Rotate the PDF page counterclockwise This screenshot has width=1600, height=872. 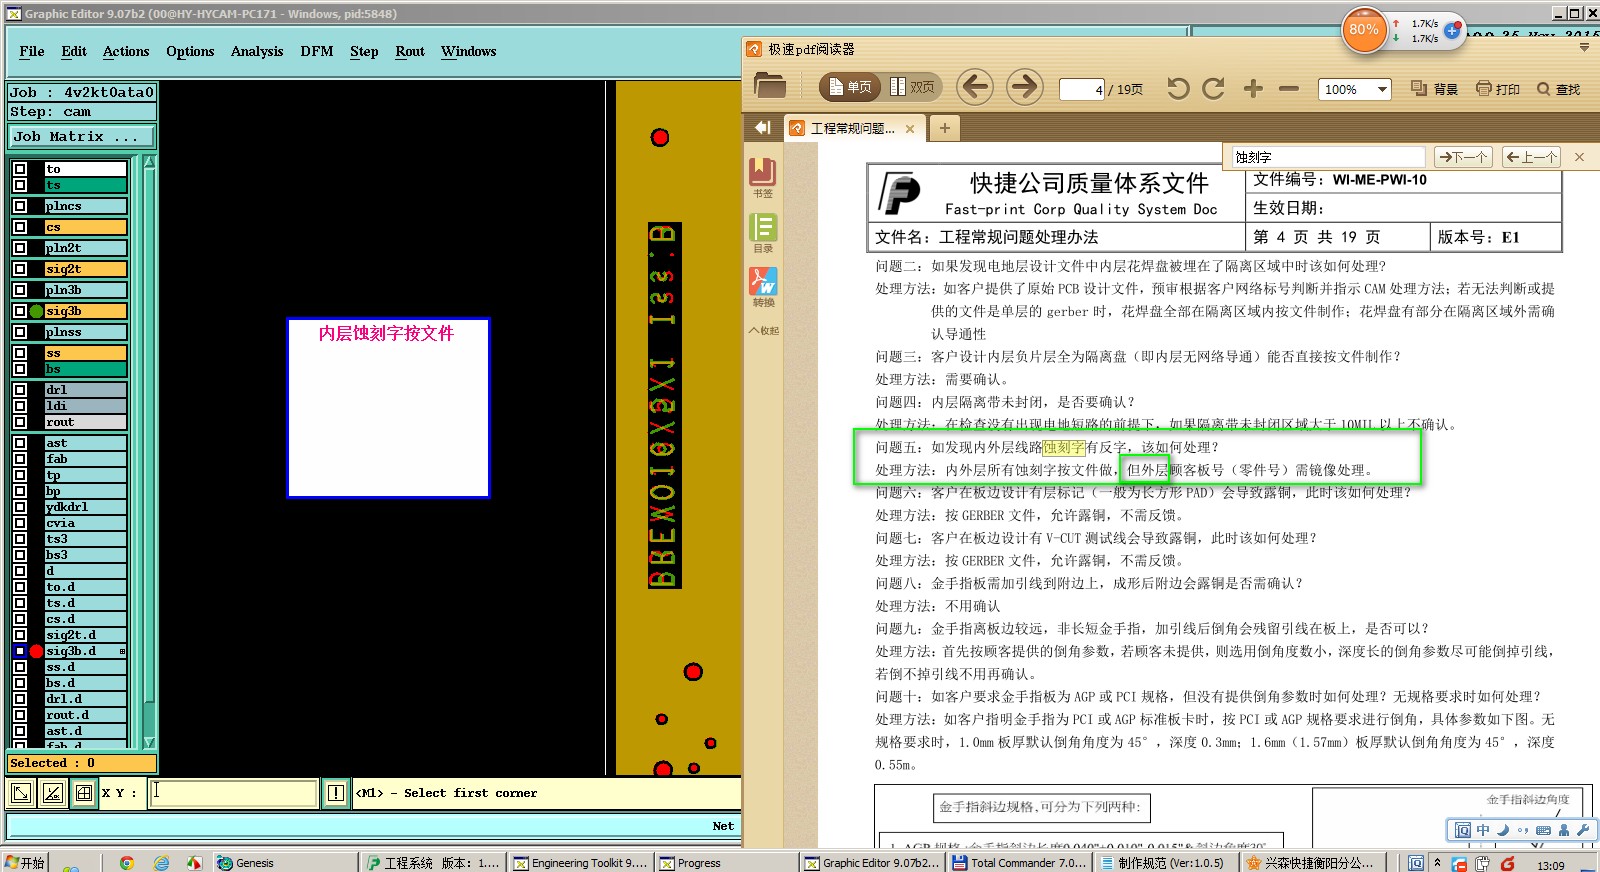coord(1178,88)
